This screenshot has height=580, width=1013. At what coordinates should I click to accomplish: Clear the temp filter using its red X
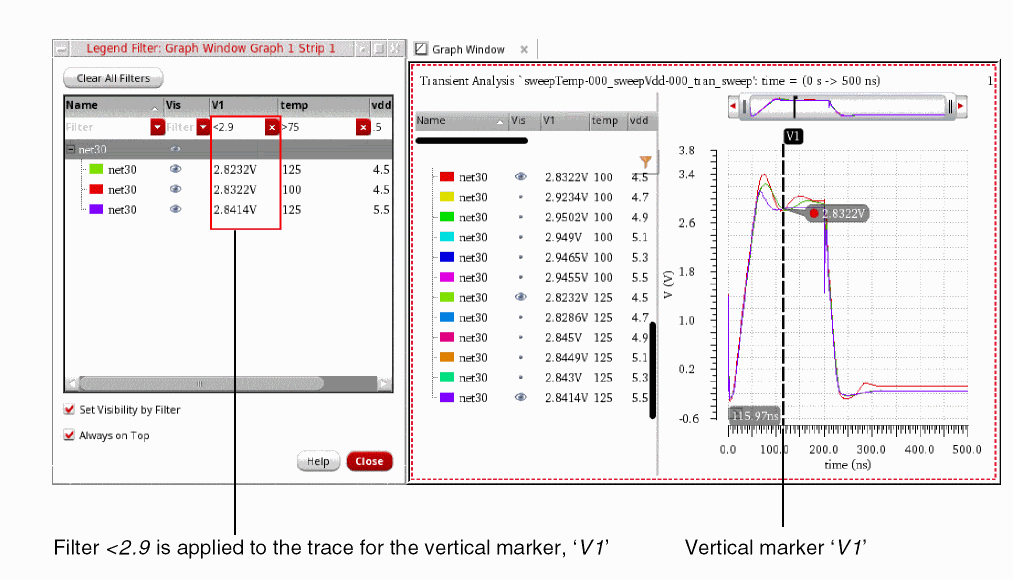363,127
